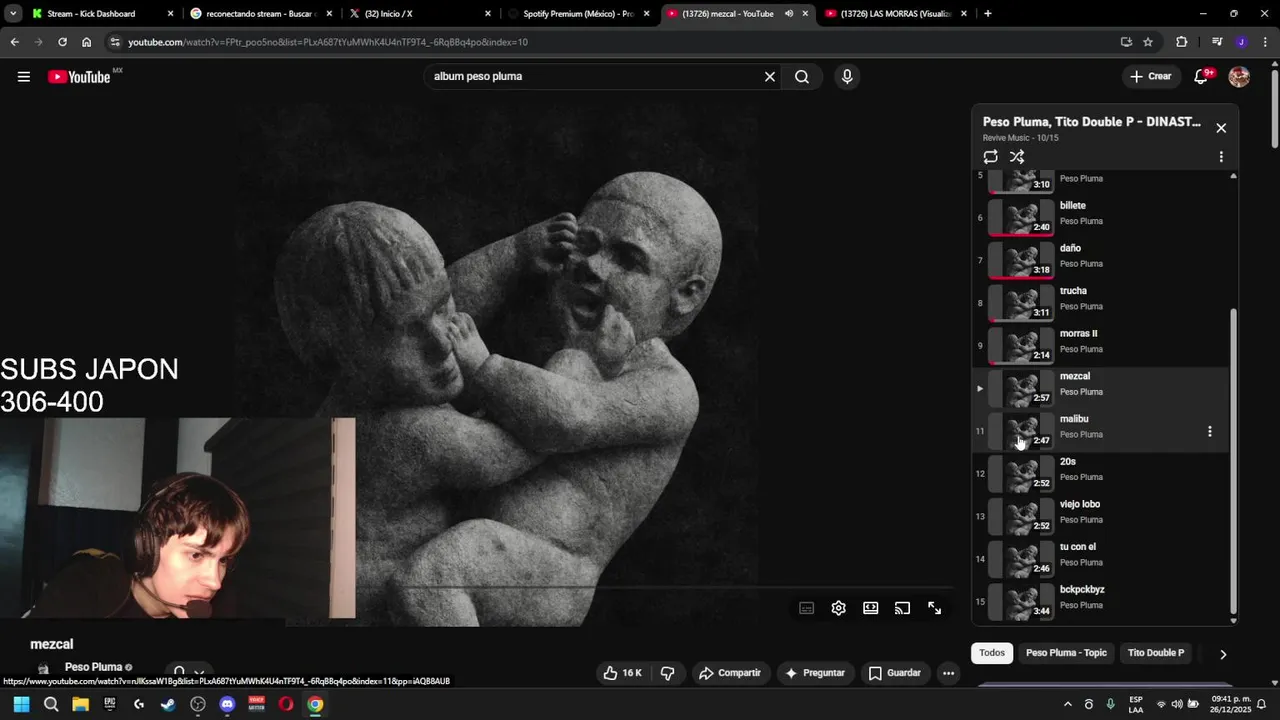The width and height of the screenshot is (1280, 720).
Task: Click the mezcal playlist entry title
Action: pos(1075,377)
